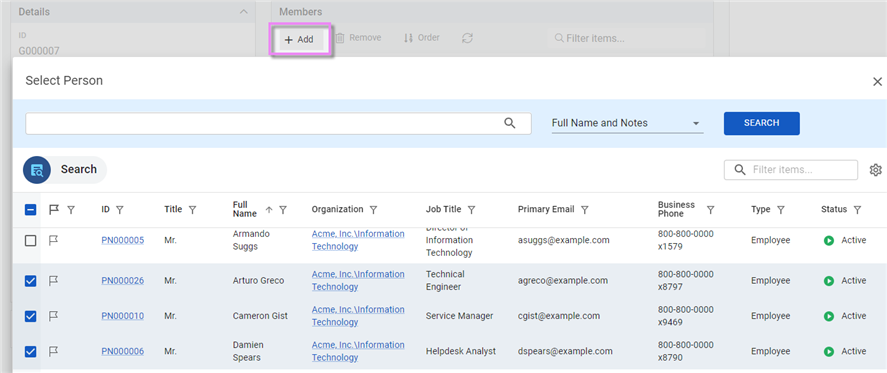Toggle the select-all header checkbox

click(31, 210)
